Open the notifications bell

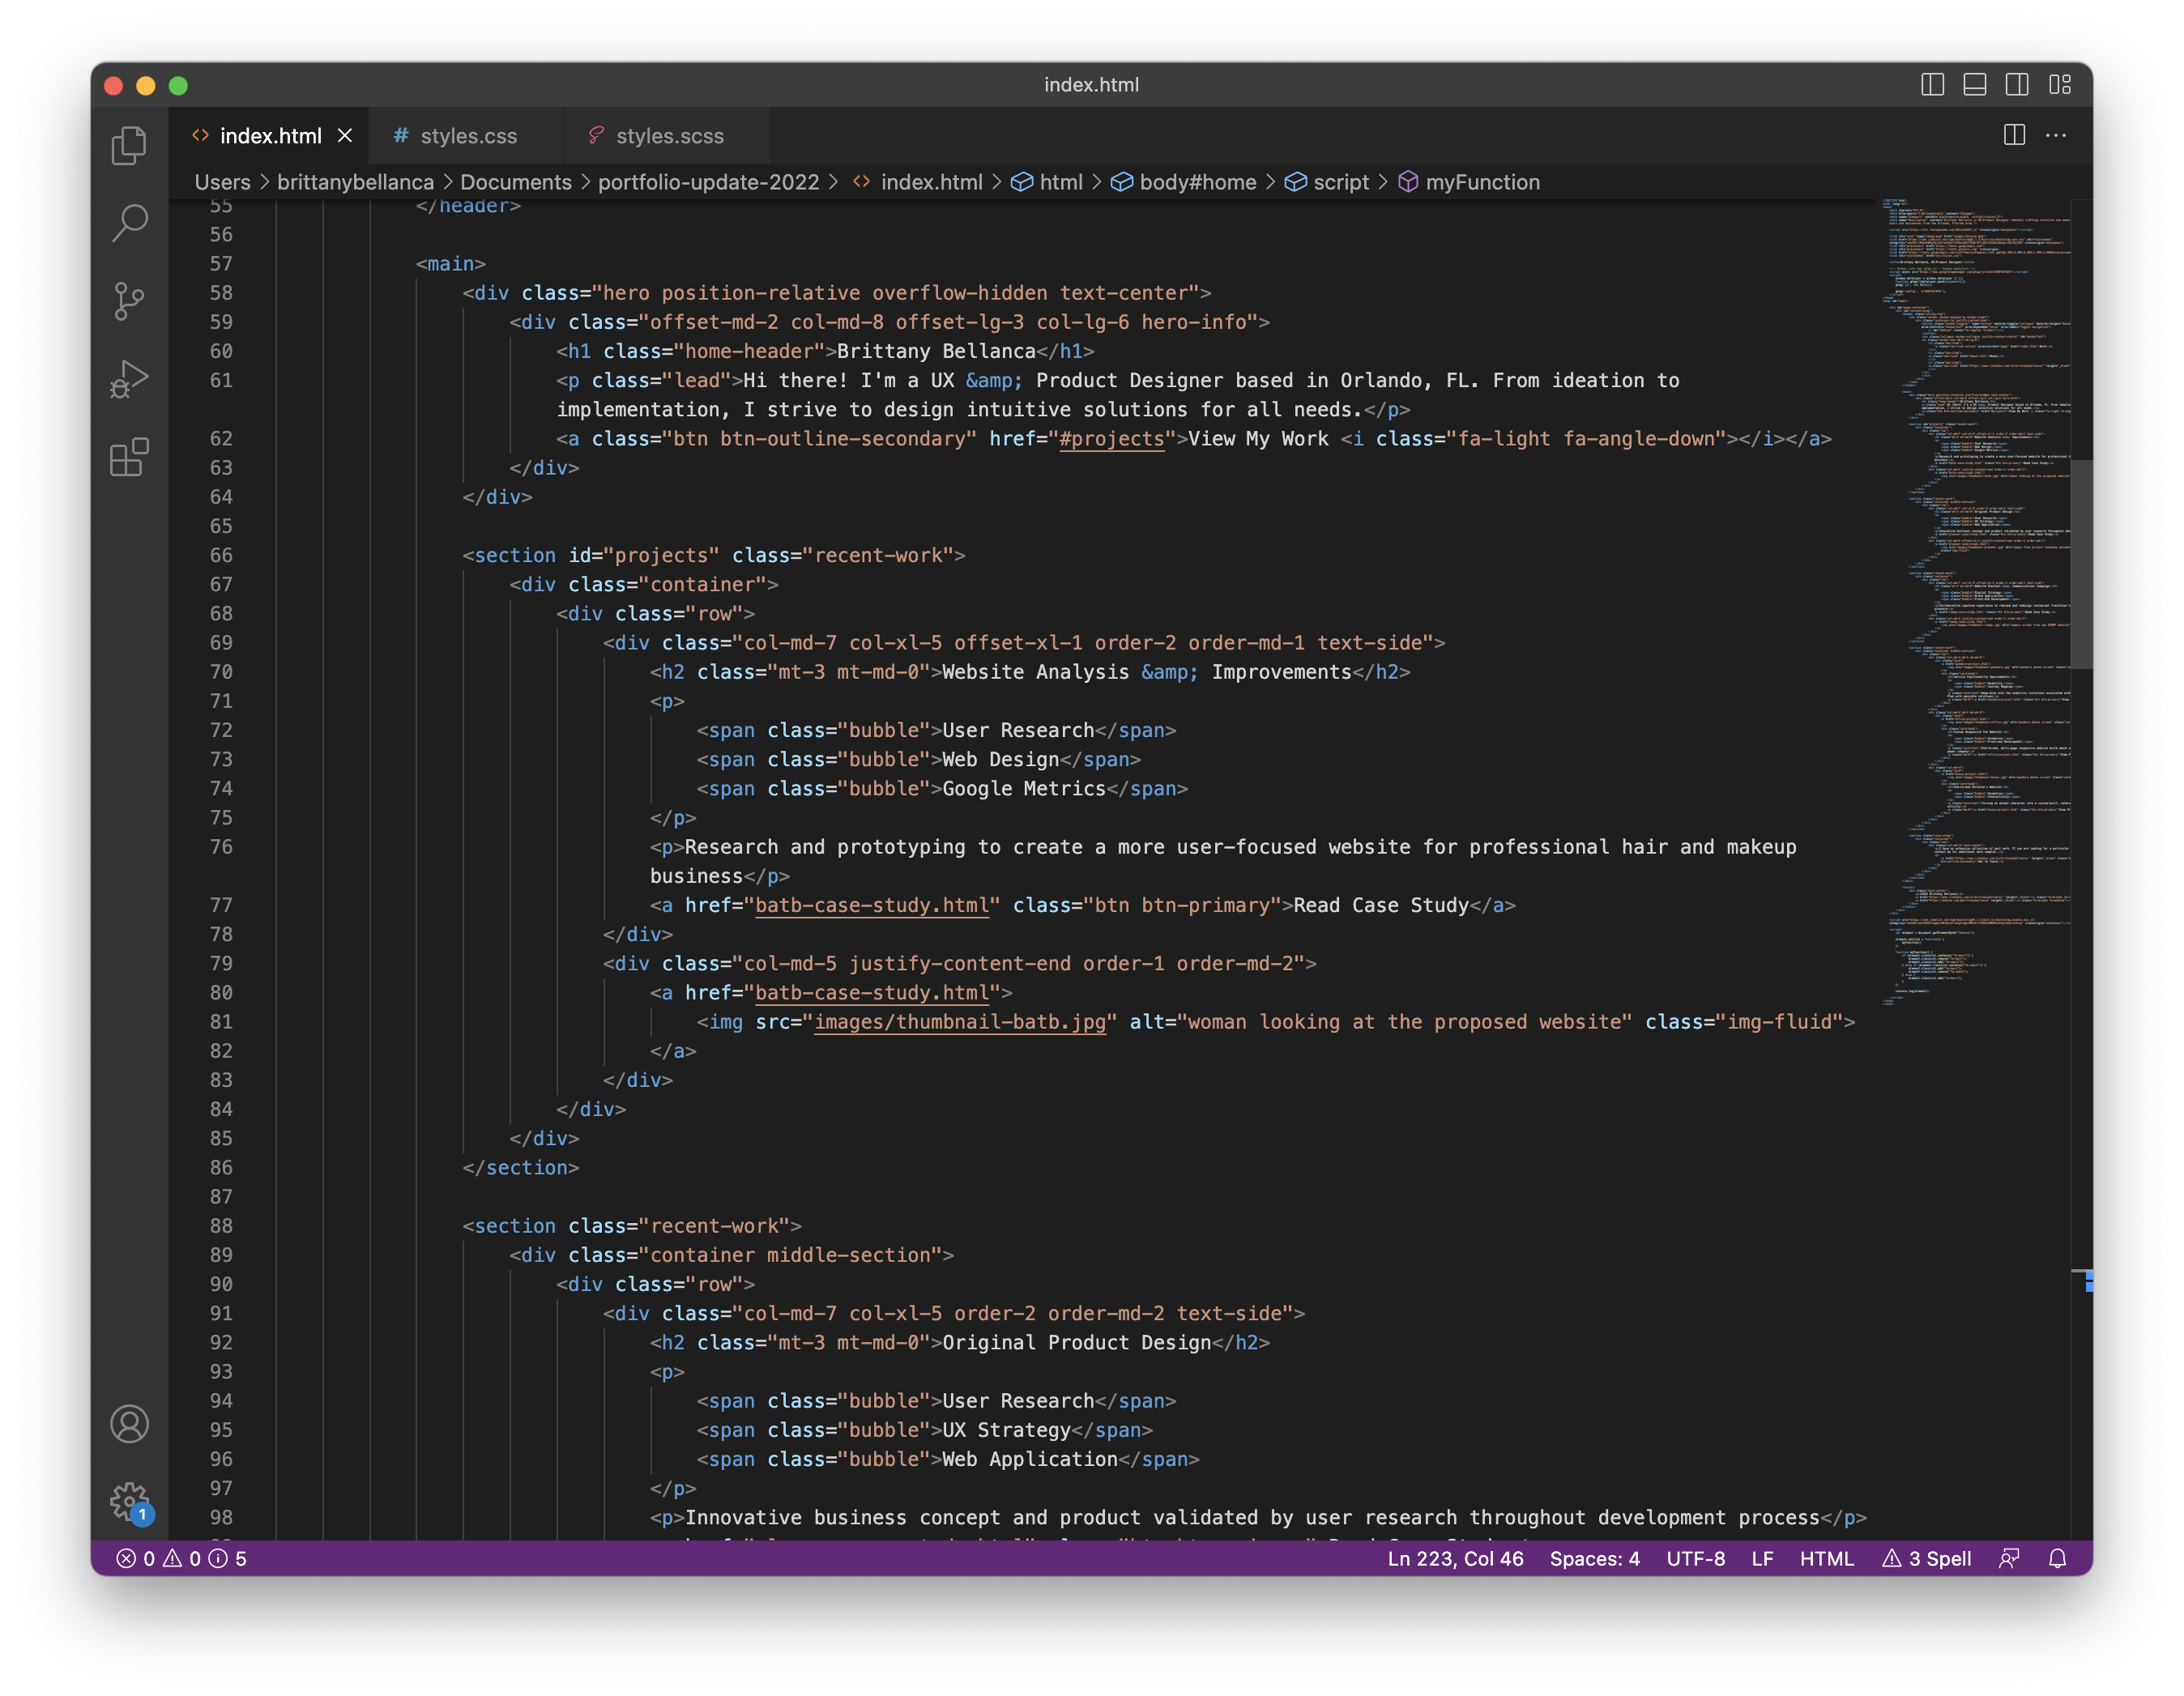[x=2057, y=1558]
